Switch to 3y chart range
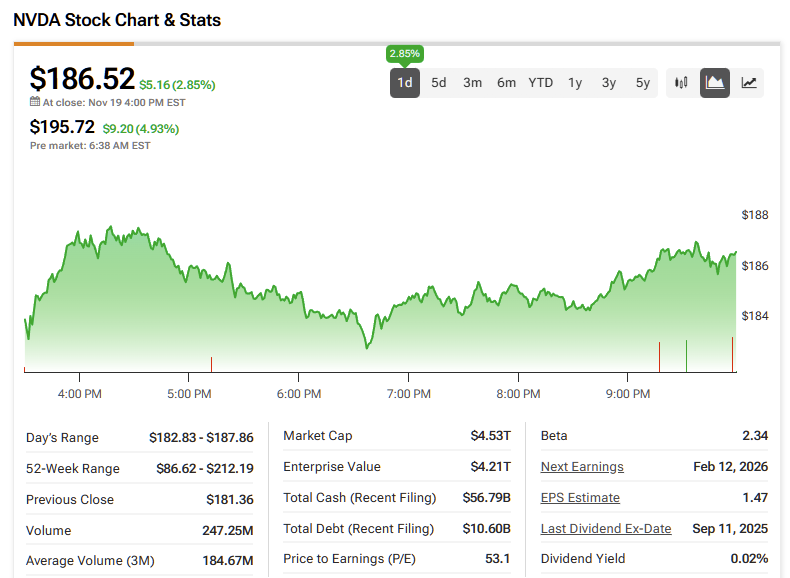 coord(609,83)
